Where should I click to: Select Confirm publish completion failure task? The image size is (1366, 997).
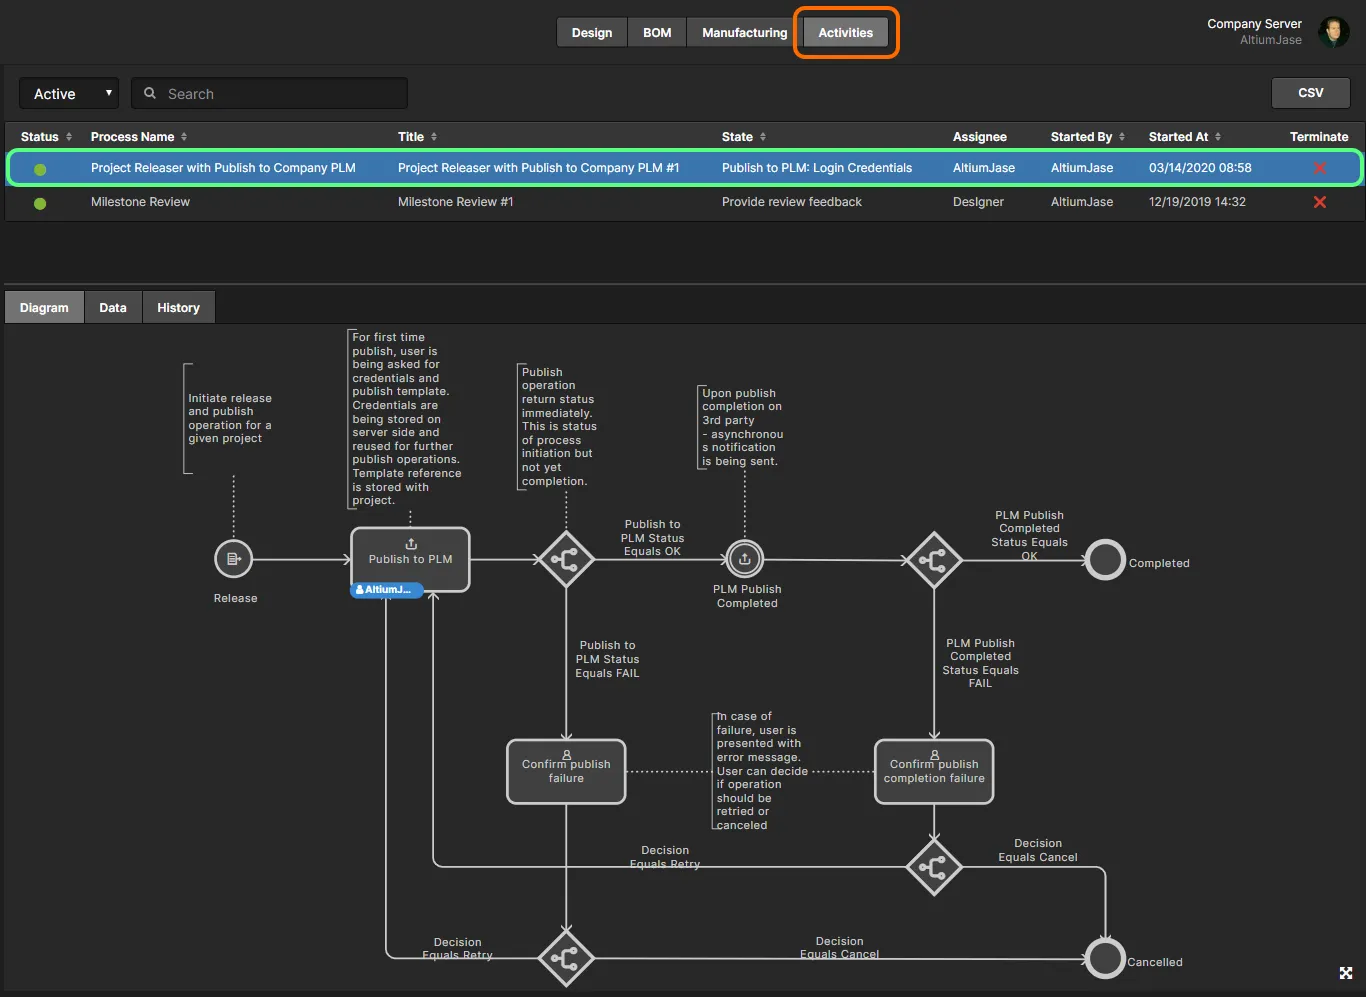coord(934,771)
